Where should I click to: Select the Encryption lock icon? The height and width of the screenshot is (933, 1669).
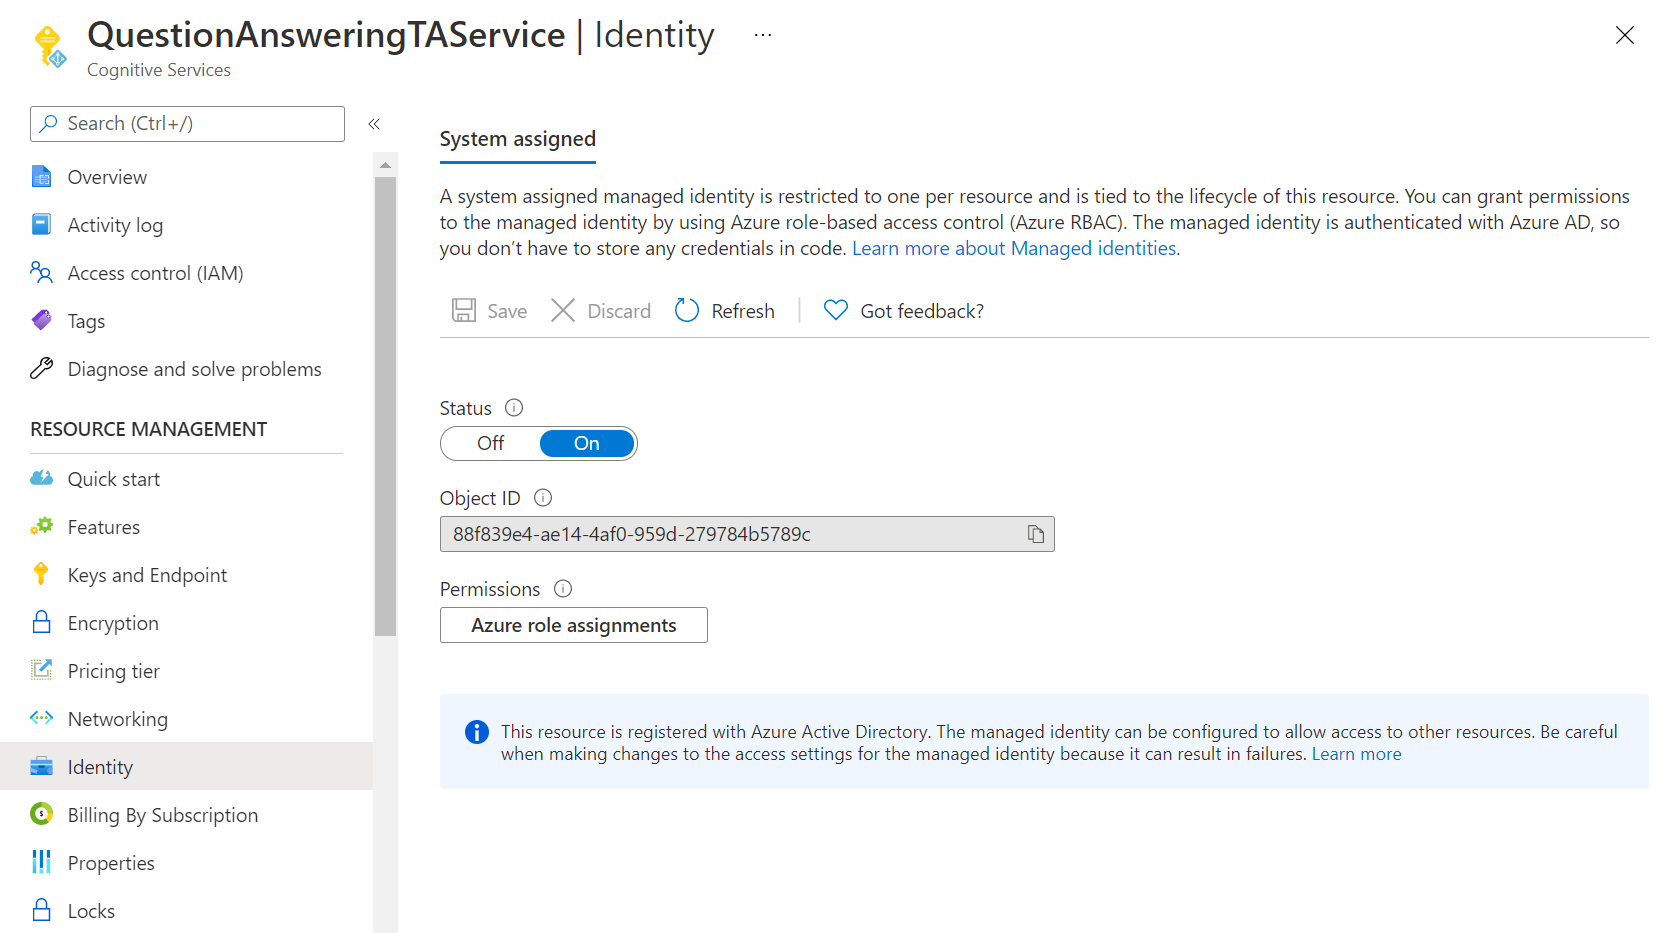(x=41, y=622)
